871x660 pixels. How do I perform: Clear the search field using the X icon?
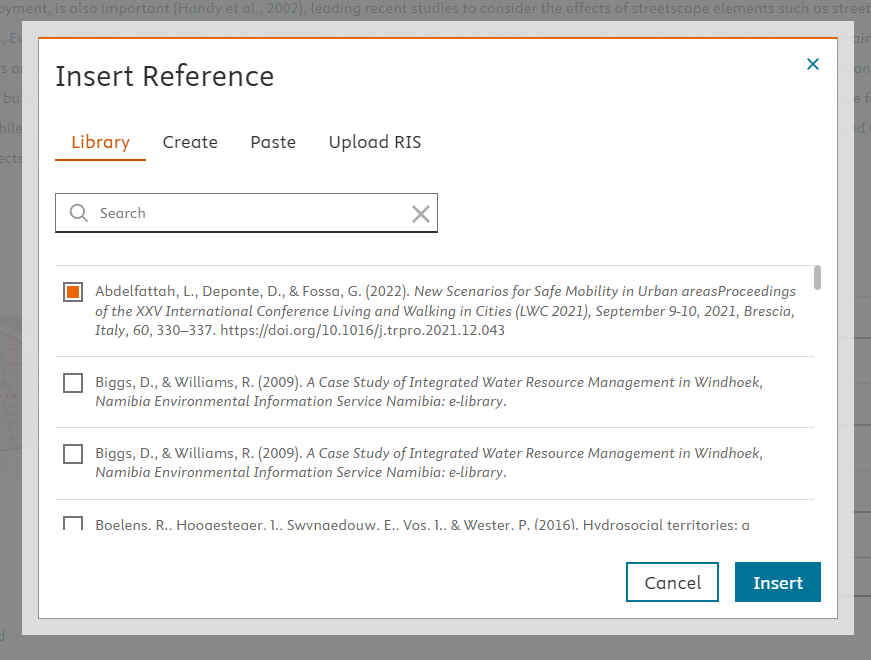click(x=420, y=212)
